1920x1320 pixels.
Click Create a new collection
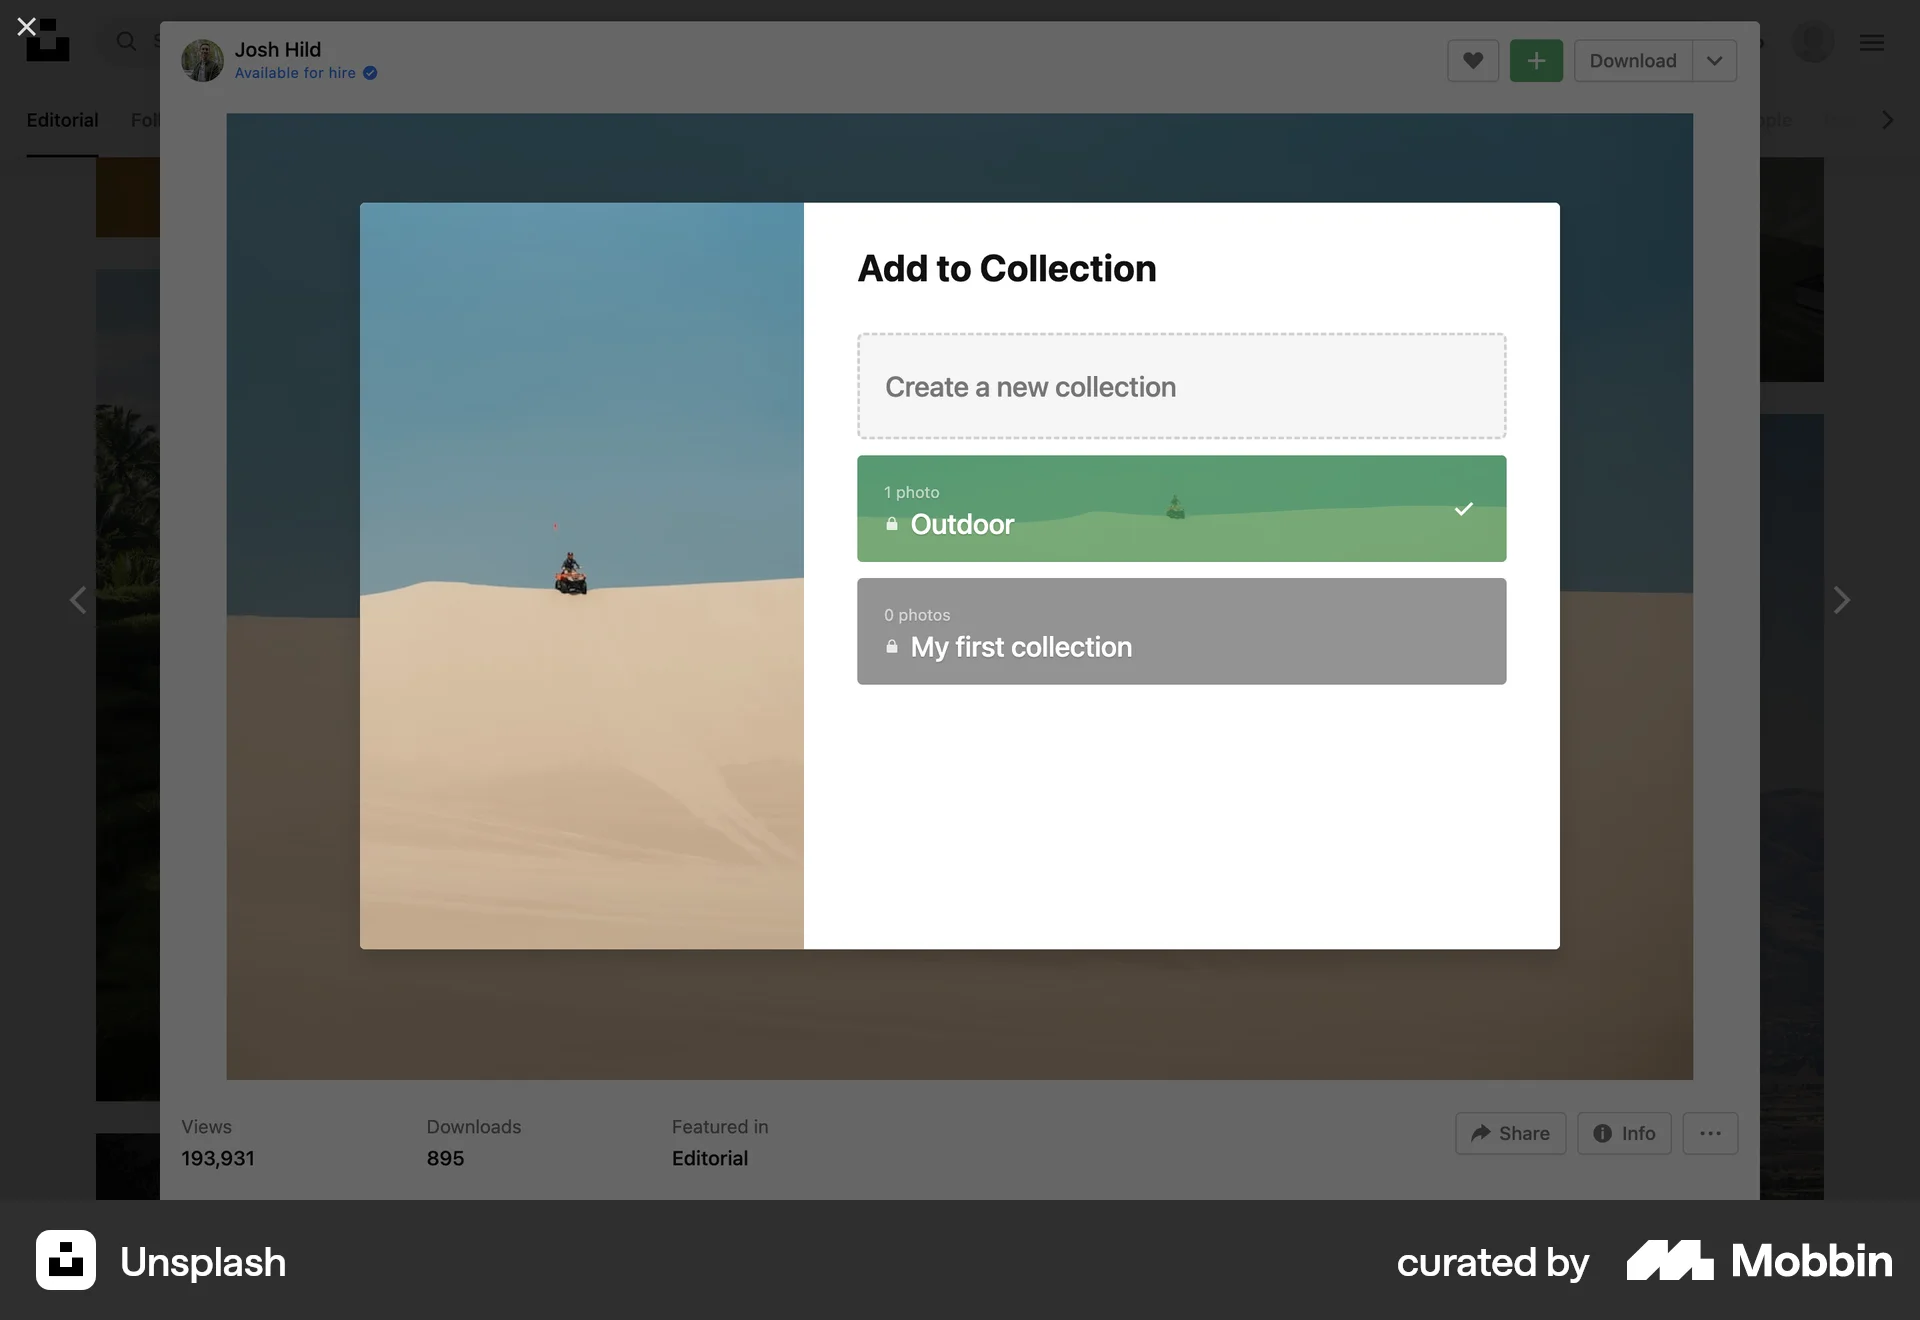click(x=1181, y=387)
